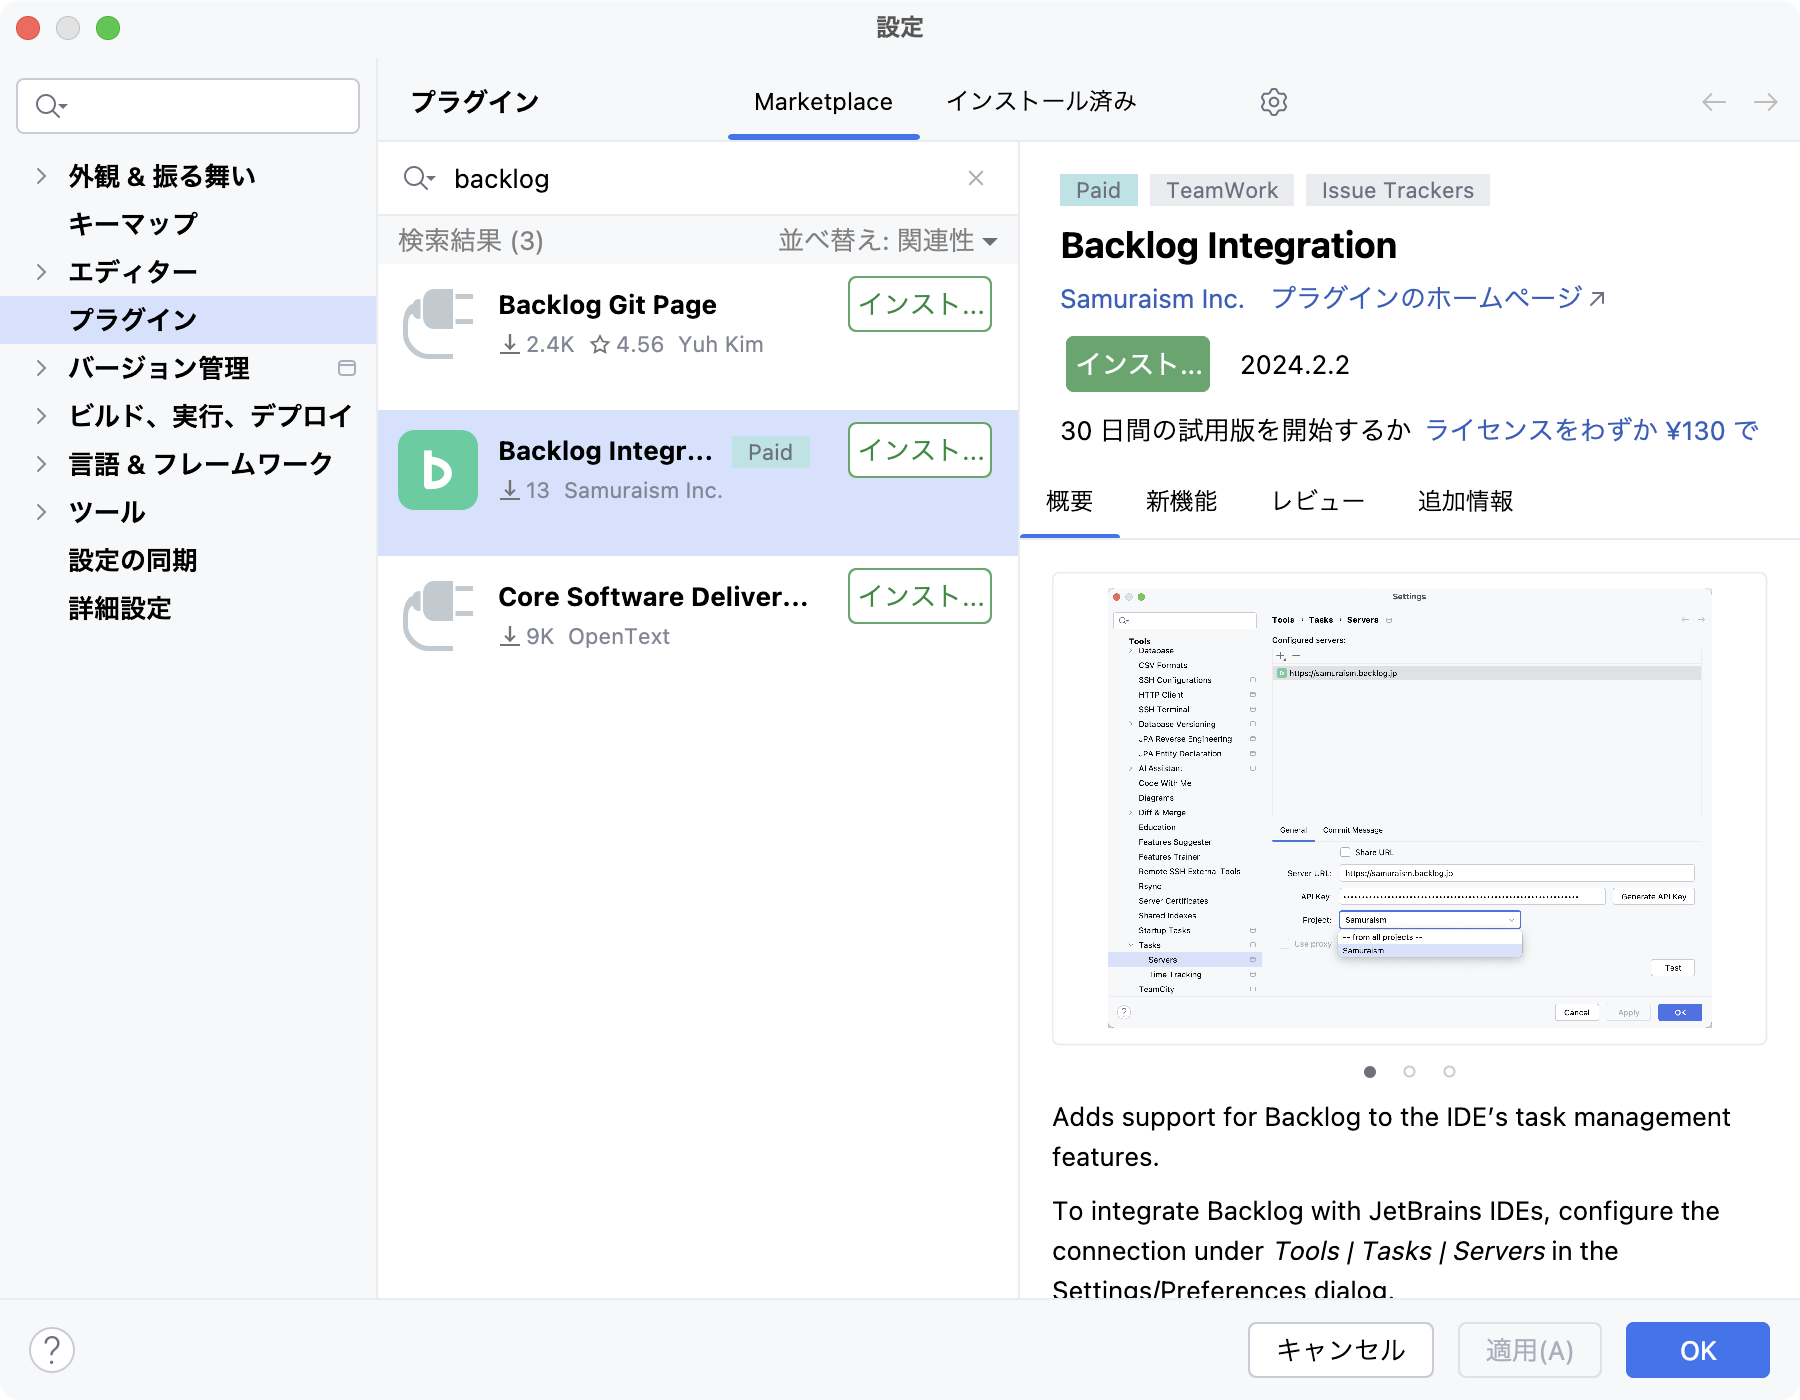Click the Backlog Git Page plug icon
Image resolution: width=1800 pixels, height=1400 pixels.
pyautogui.click(x=438, y=324)
